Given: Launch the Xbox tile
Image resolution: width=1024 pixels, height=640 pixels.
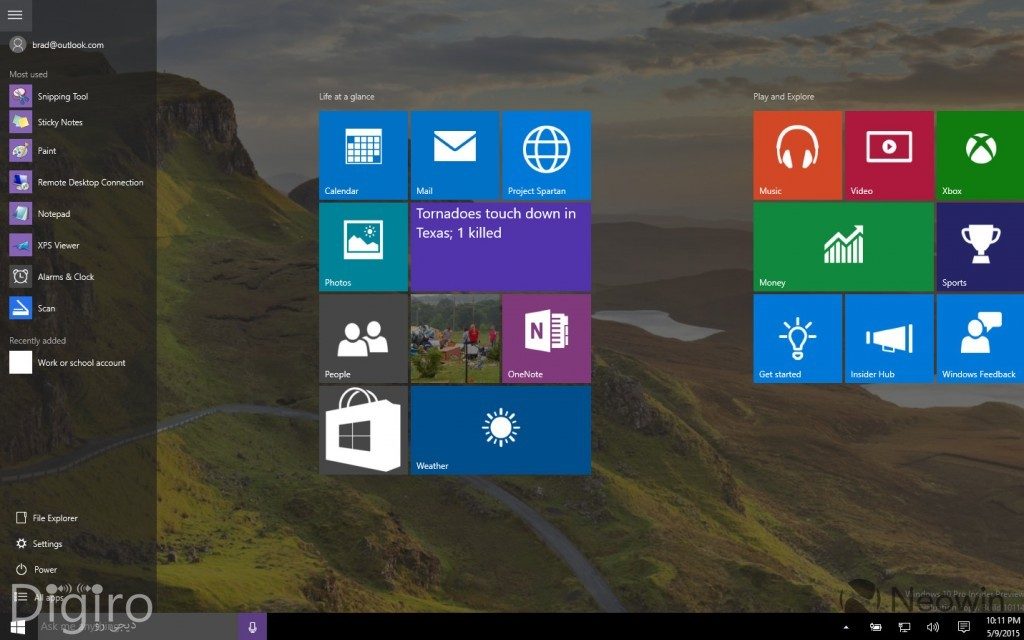Looking at the screenshot, I should pos(980,155).
